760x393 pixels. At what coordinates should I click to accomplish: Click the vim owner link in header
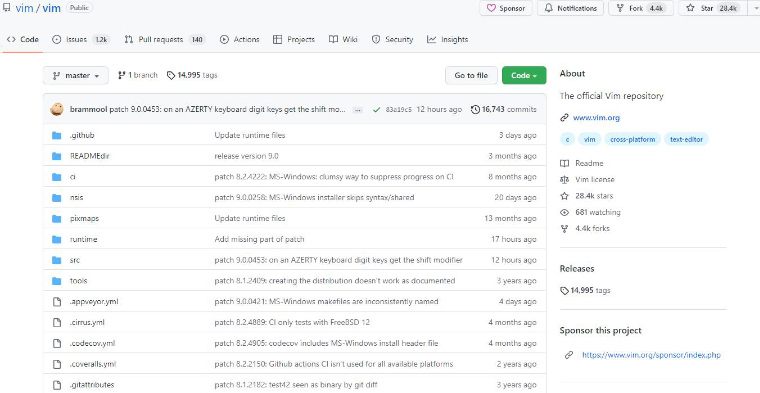[x=24, y=9]
